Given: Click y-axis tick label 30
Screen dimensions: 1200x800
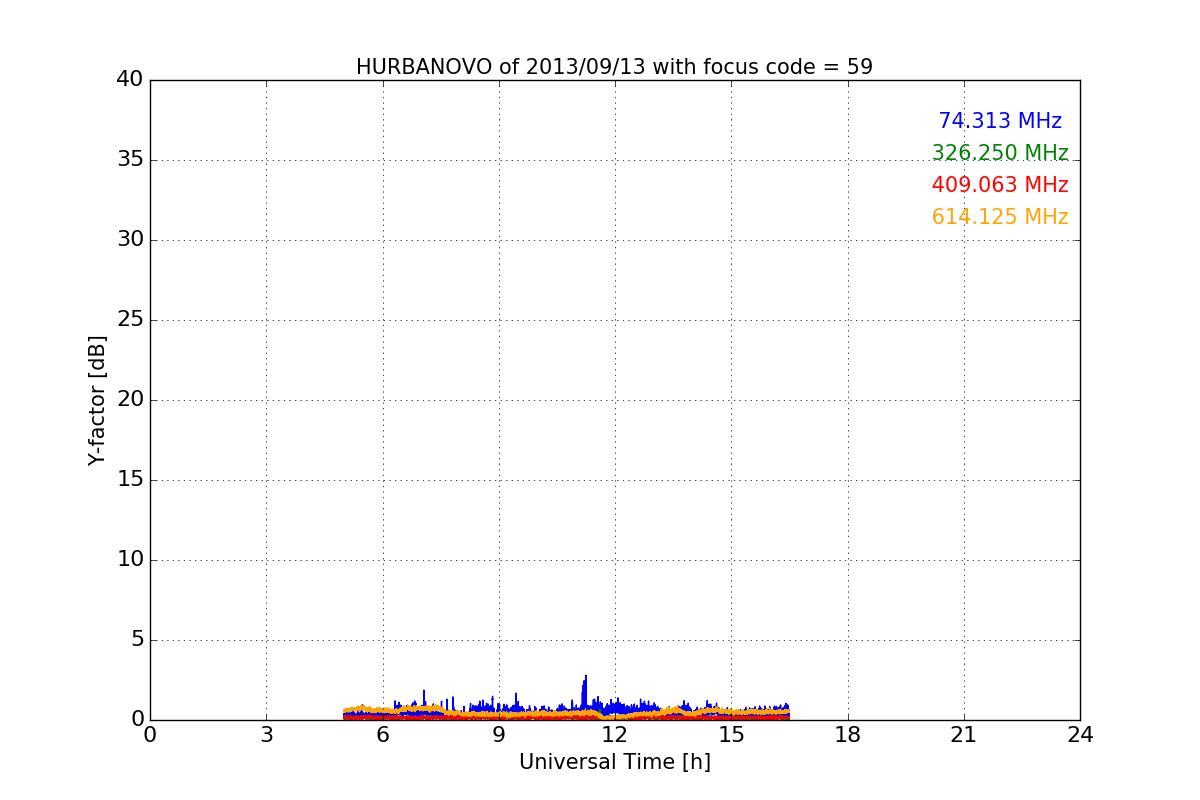Looking at the screenshot, I should click(x=130, y=240).
